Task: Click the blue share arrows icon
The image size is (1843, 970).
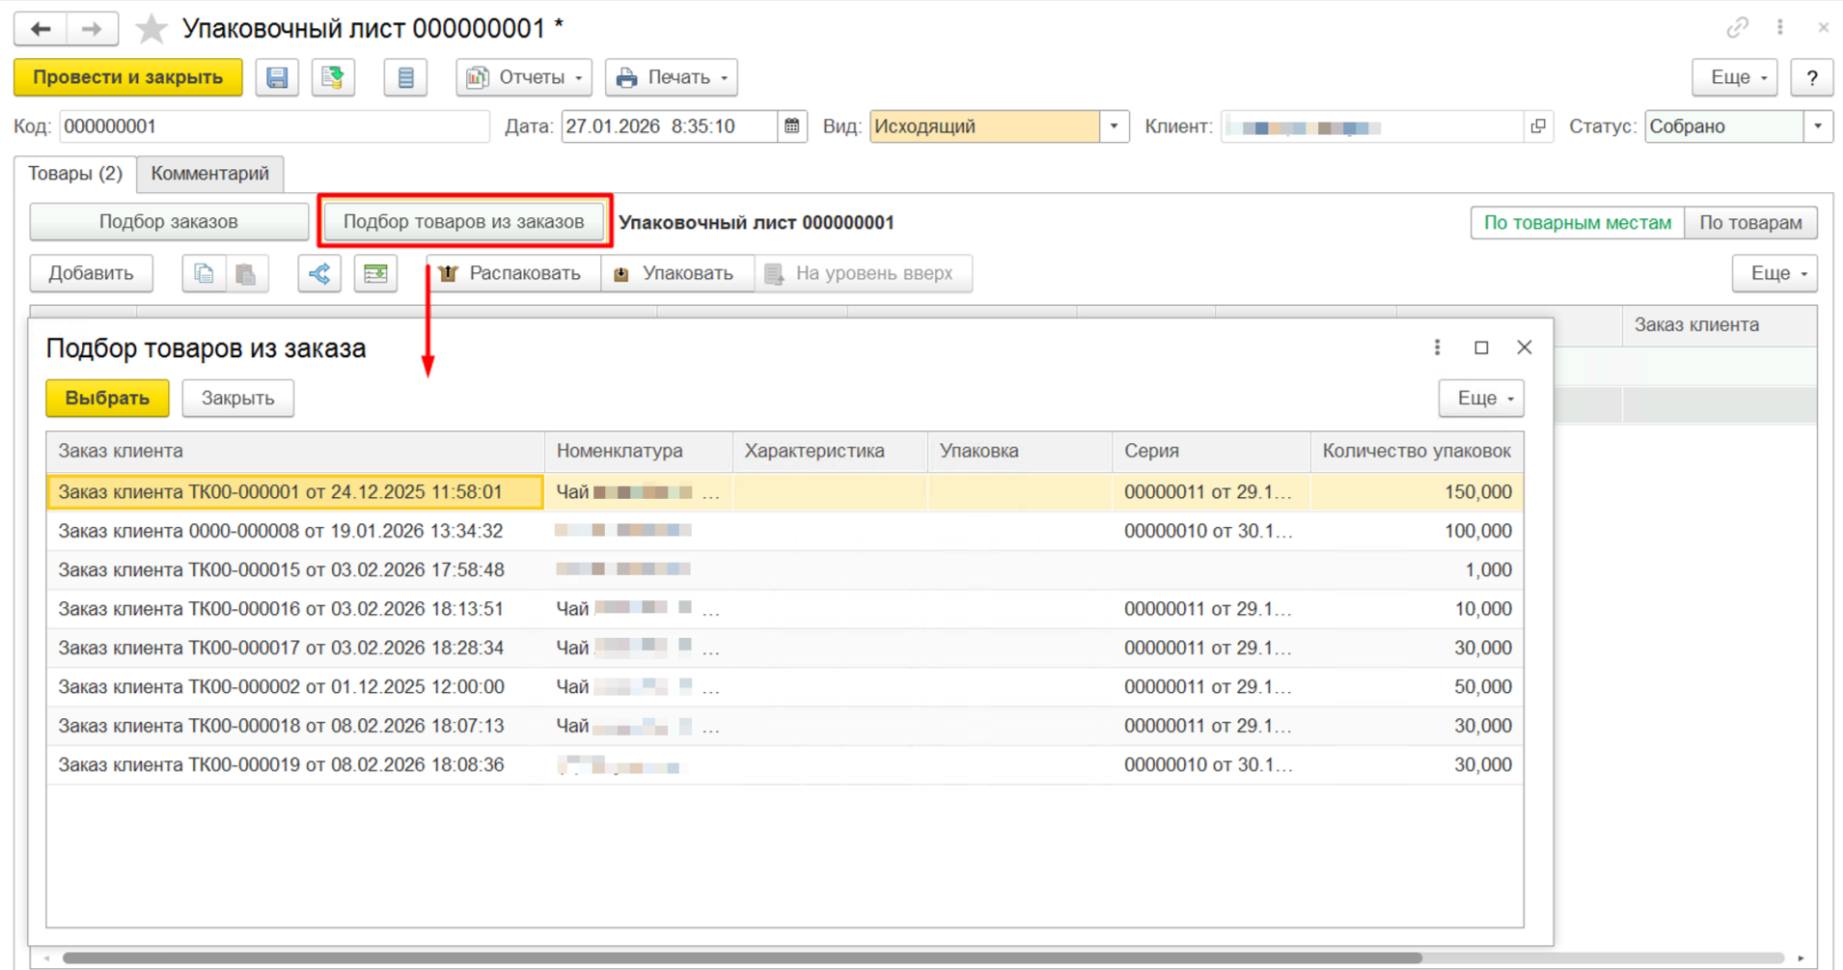Action: 319,273
